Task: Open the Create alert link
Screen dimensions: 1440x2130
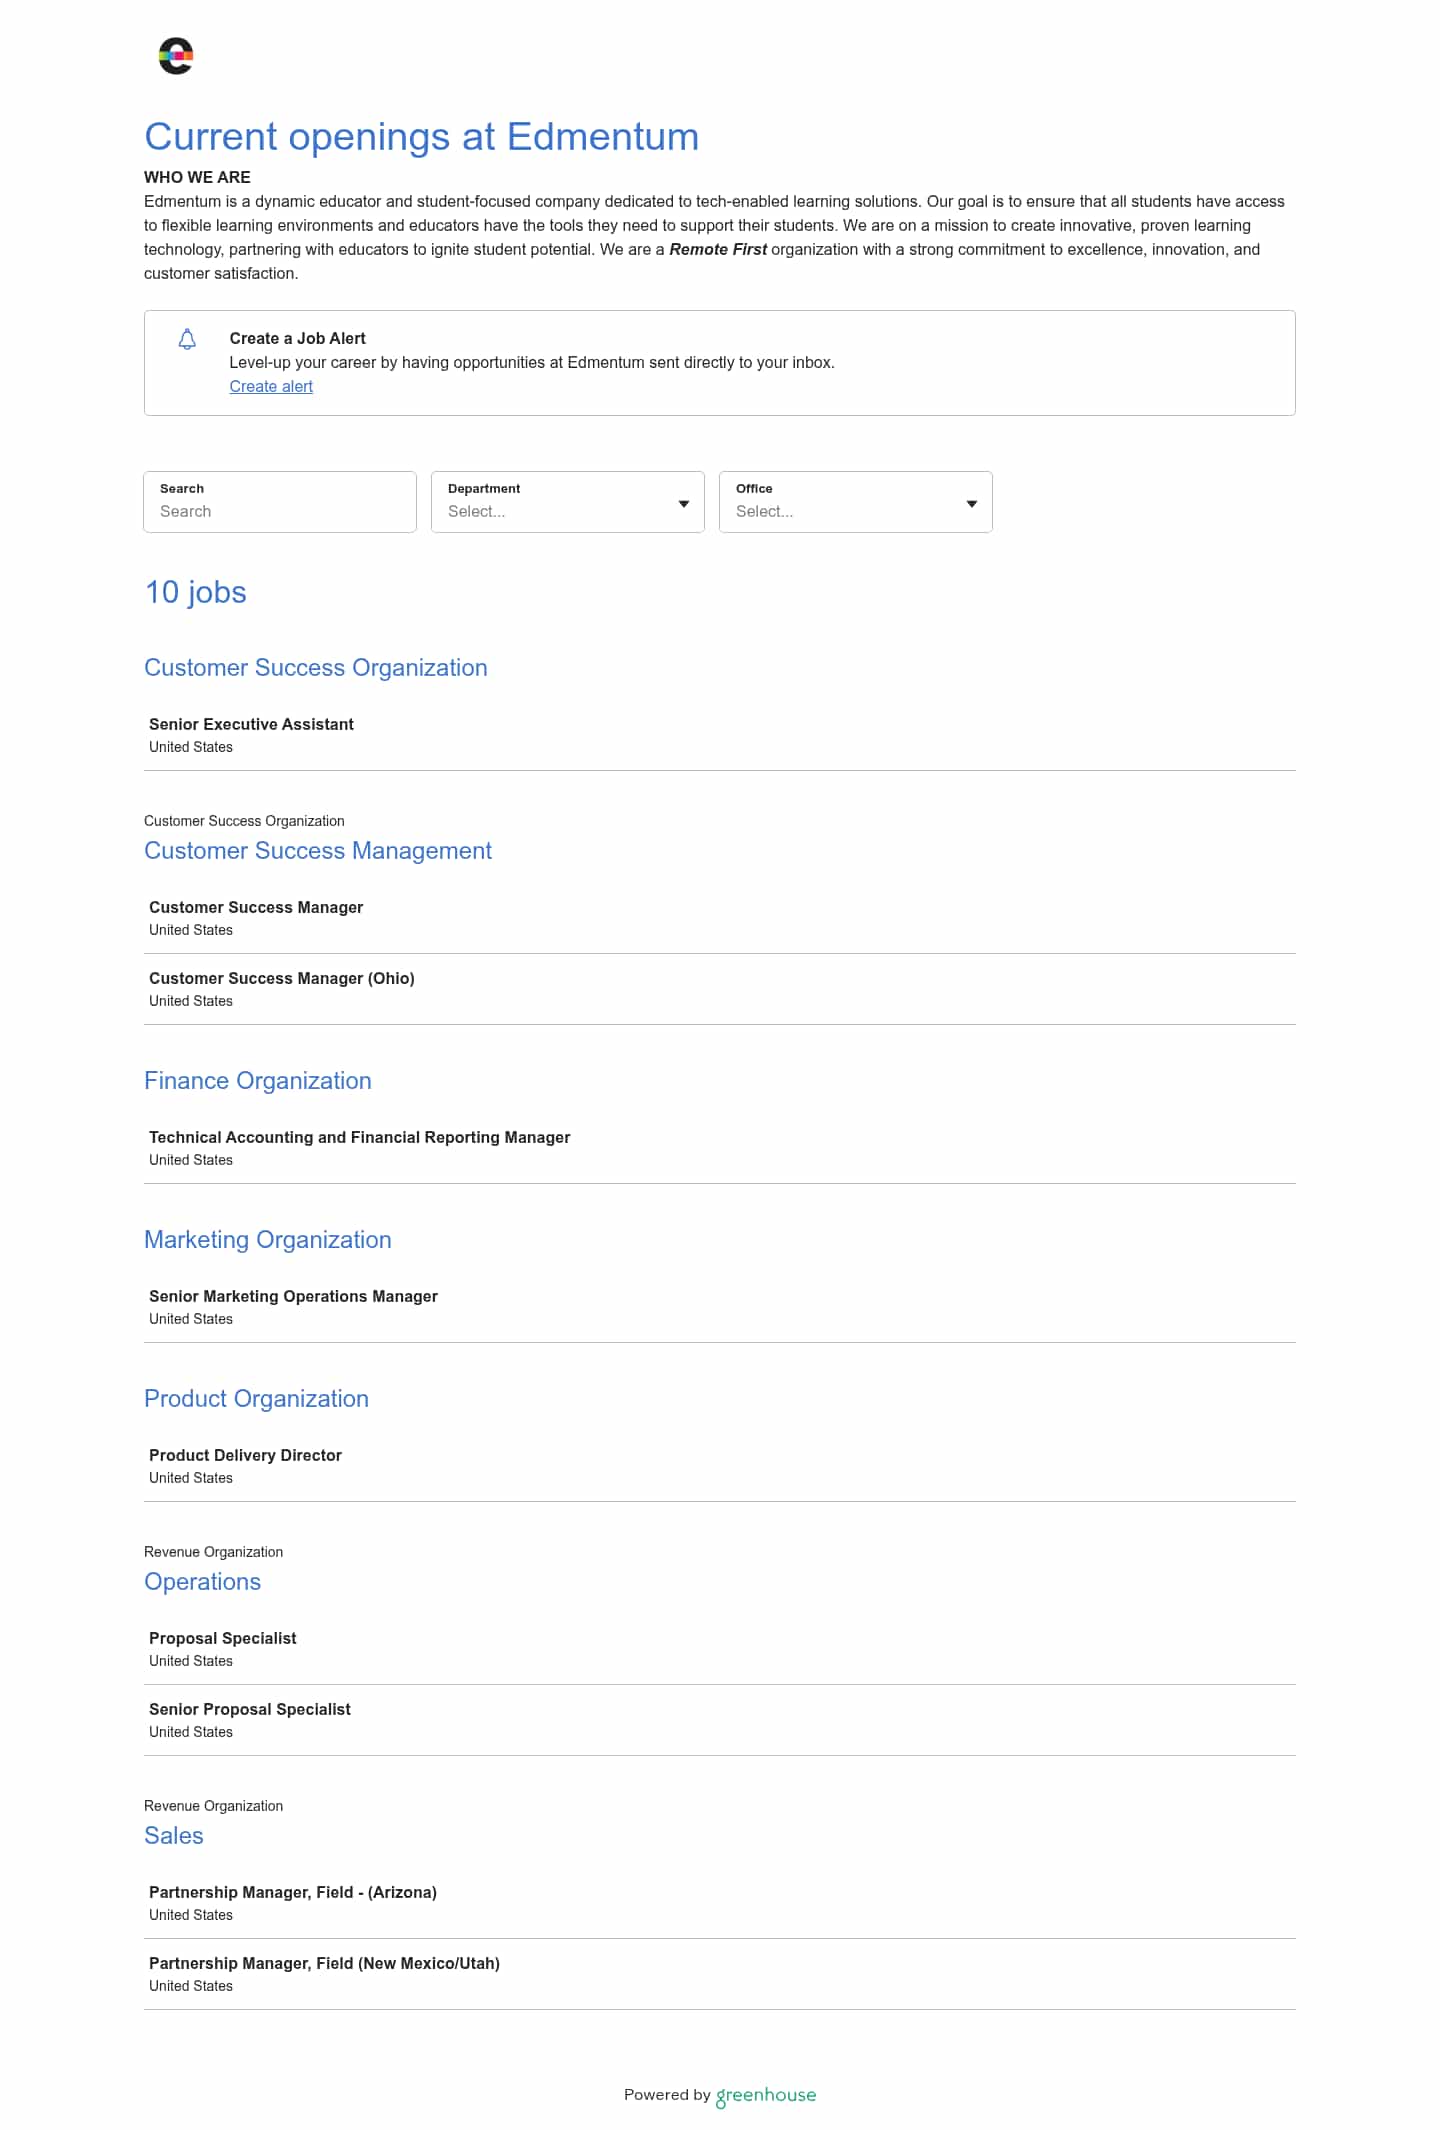Action: pos(271,386)
